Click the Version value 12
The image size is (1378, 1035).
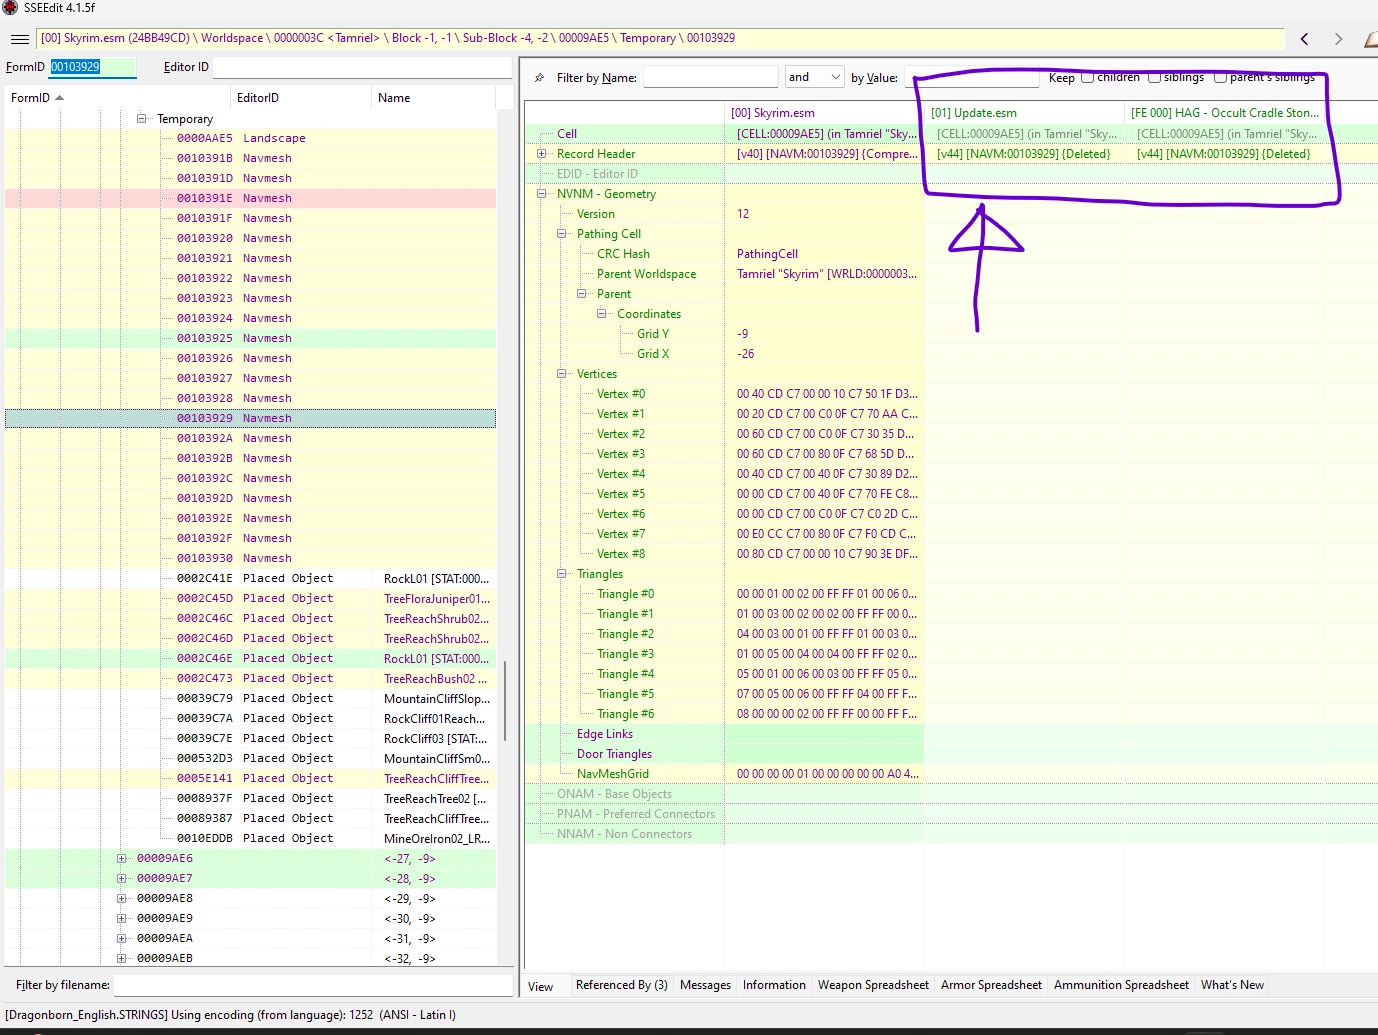coord(743,214)
